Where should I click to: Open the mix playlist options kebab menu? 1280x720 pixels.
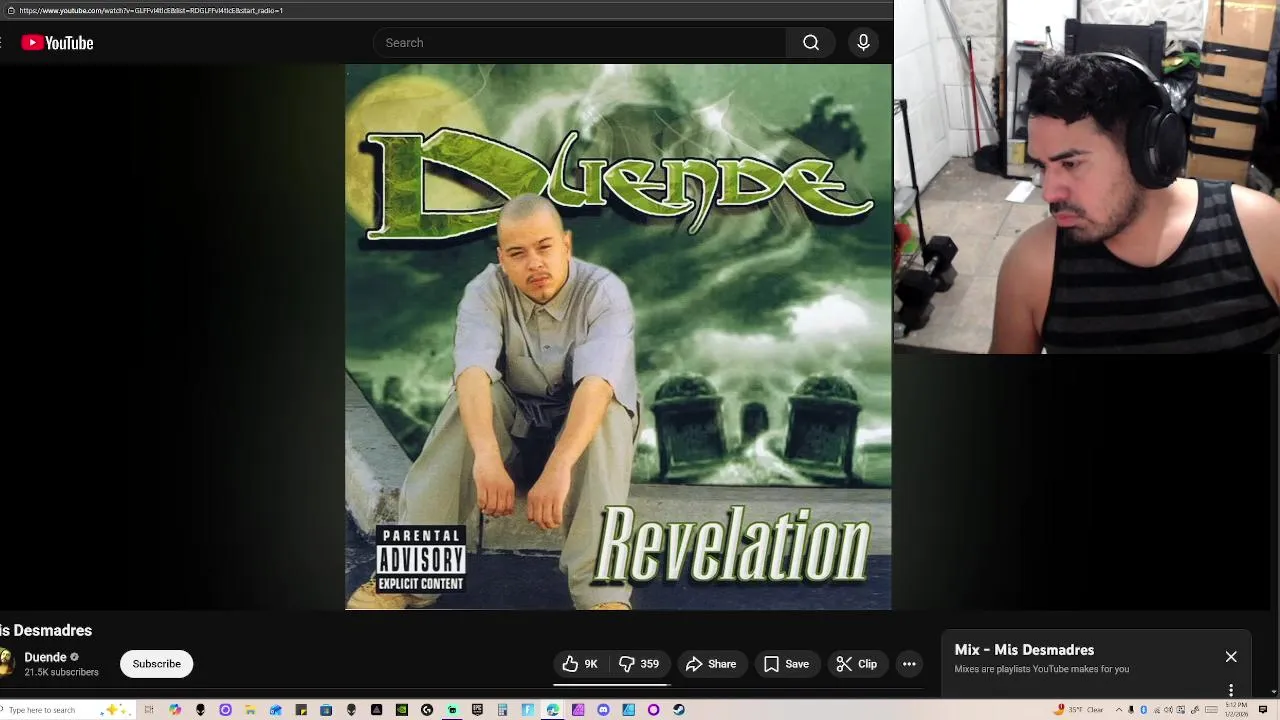pos(1231,690)
